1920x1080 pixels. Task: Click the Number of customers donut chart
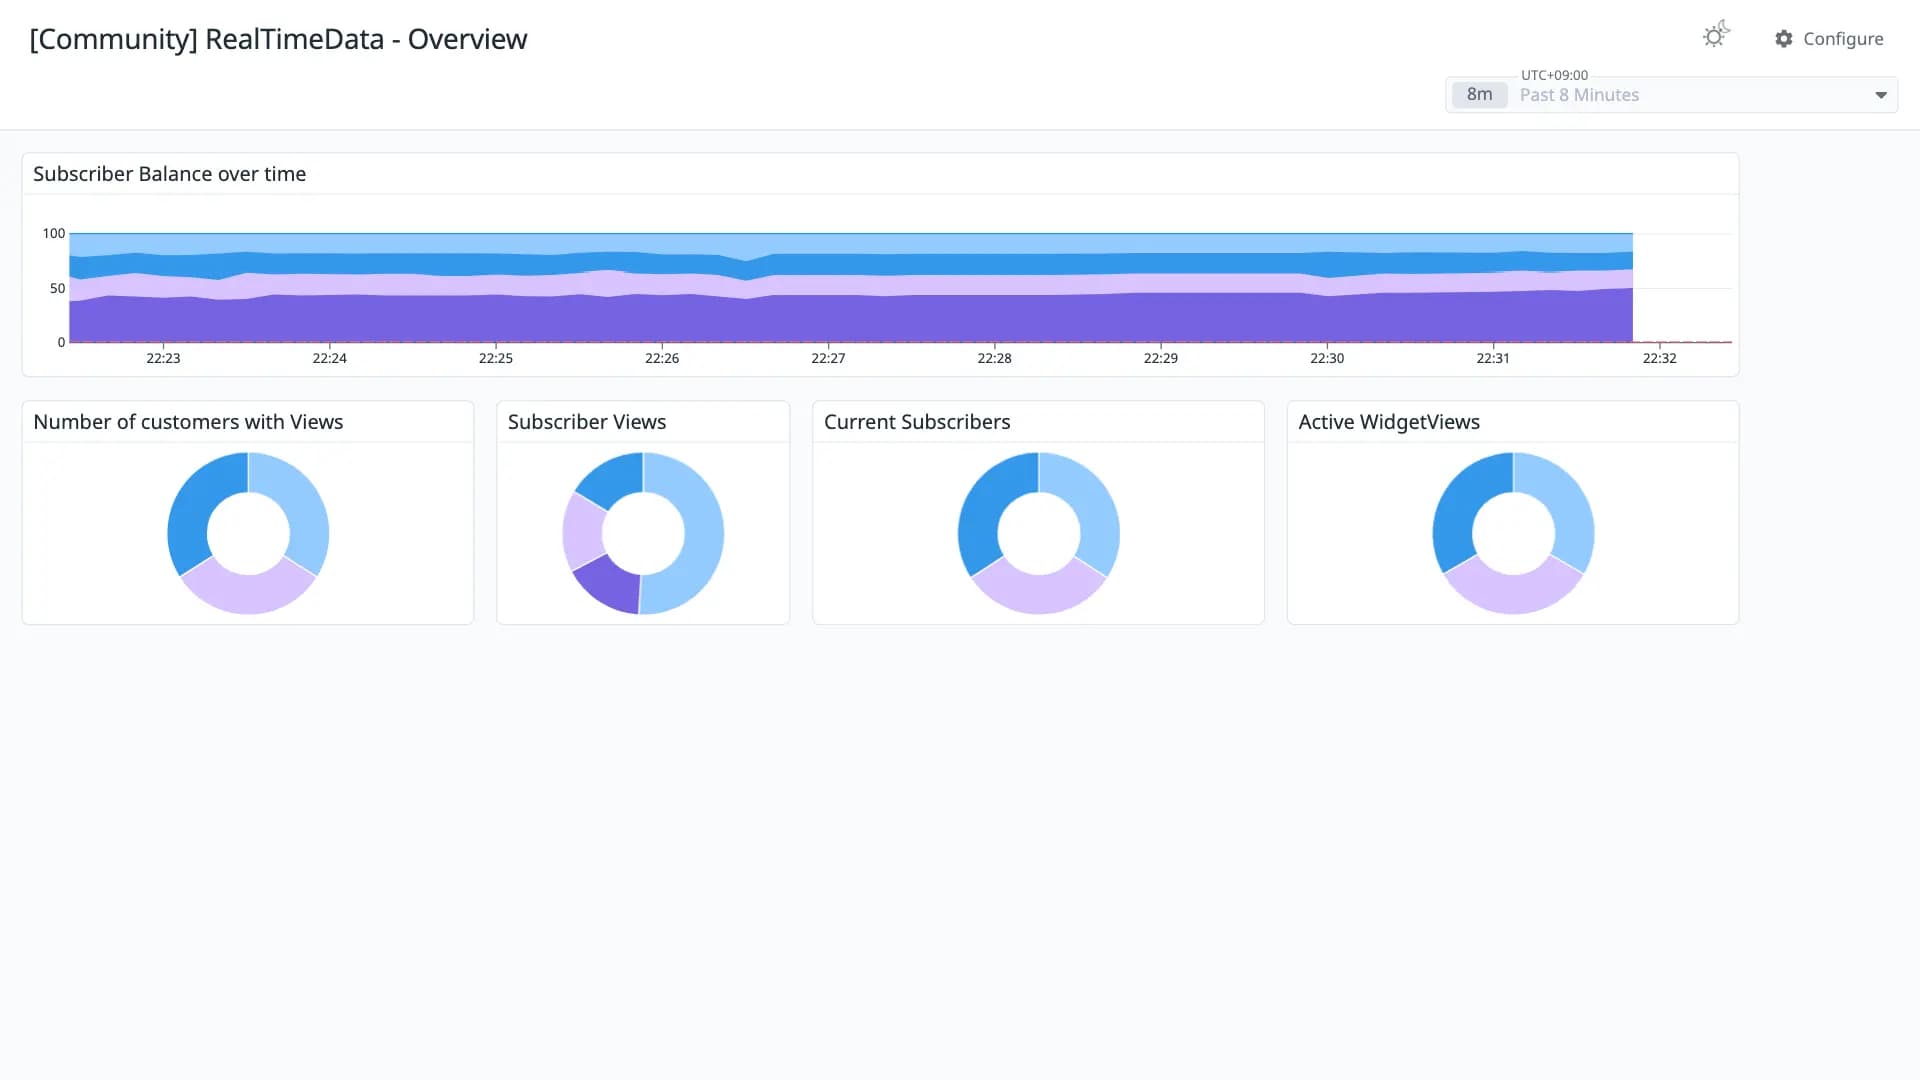[248, 533]
